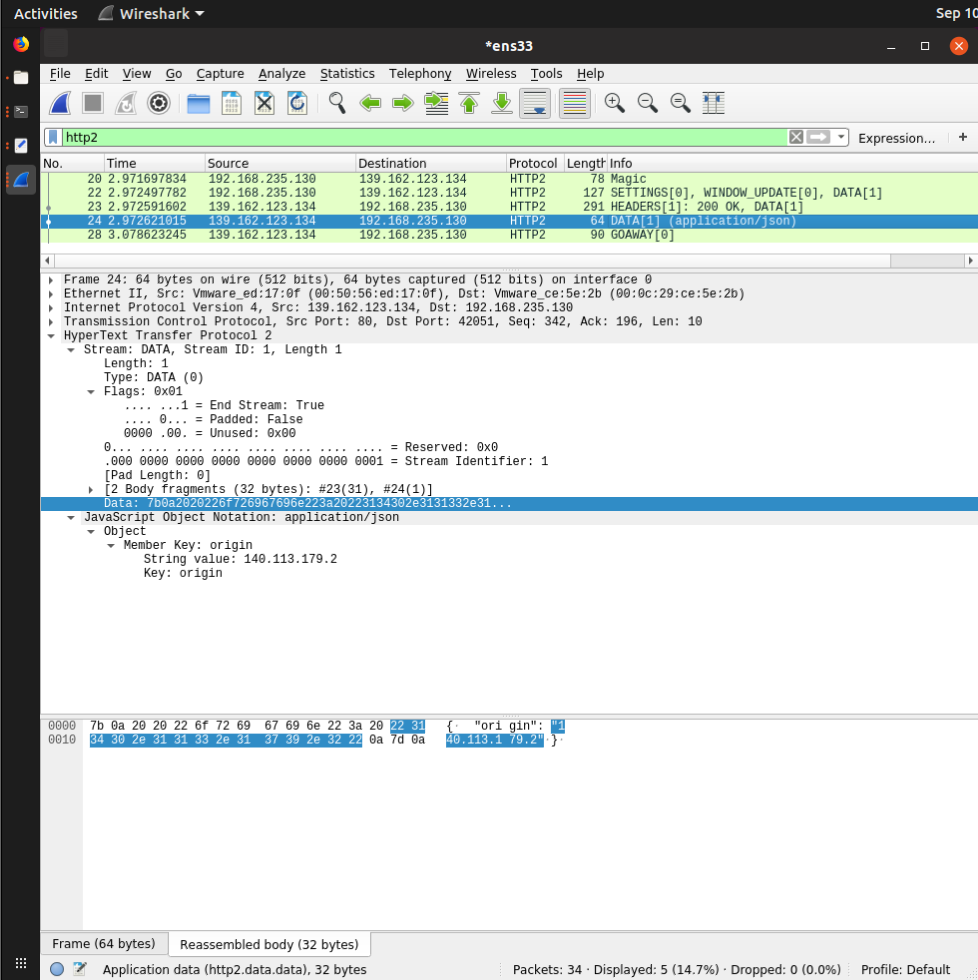Go to specified packet

pyautogui.click(x=436, y=103)
